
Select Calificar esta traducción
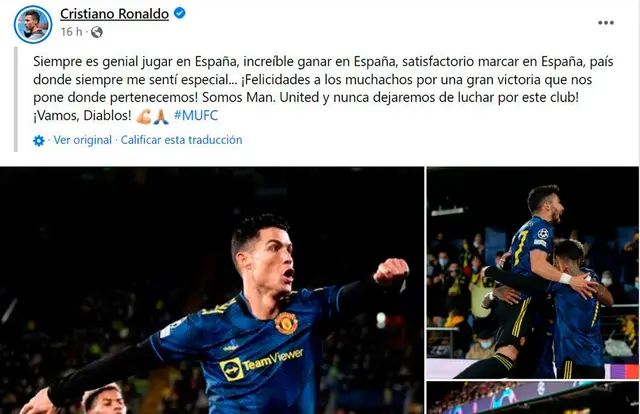pos(181,140)
